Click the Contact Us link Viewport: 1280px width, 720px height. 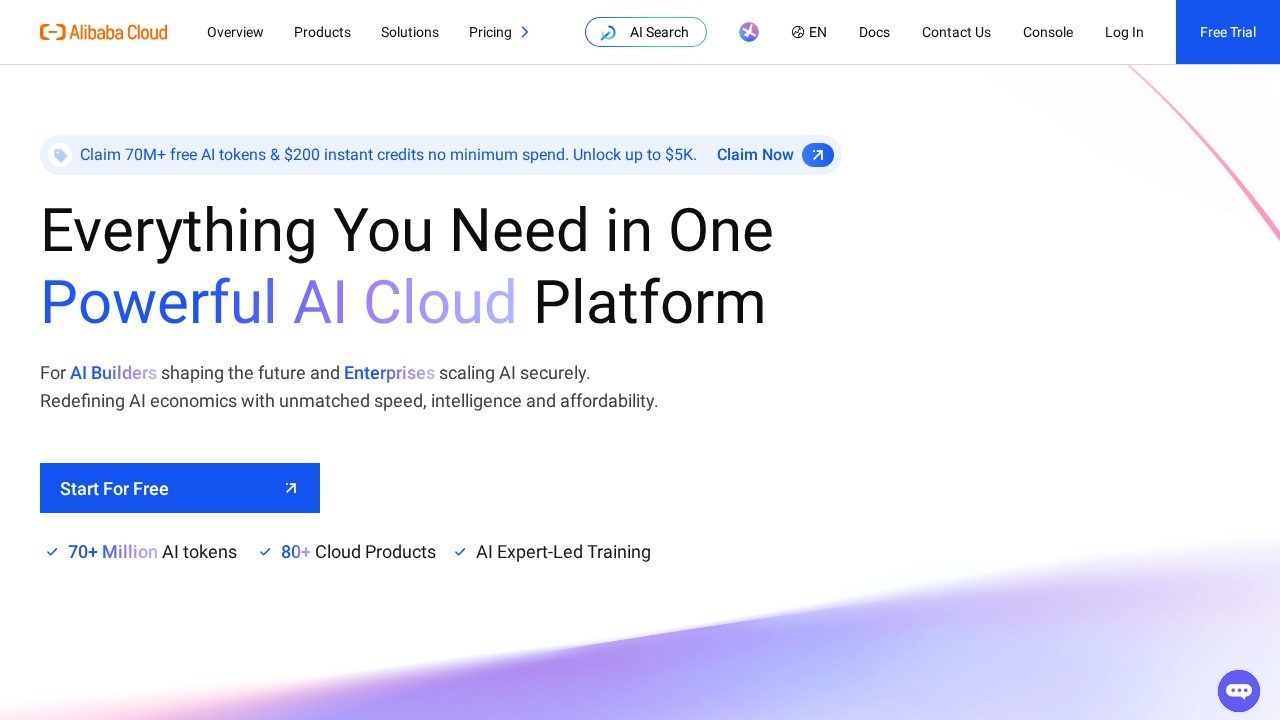[x=956, y=32]
